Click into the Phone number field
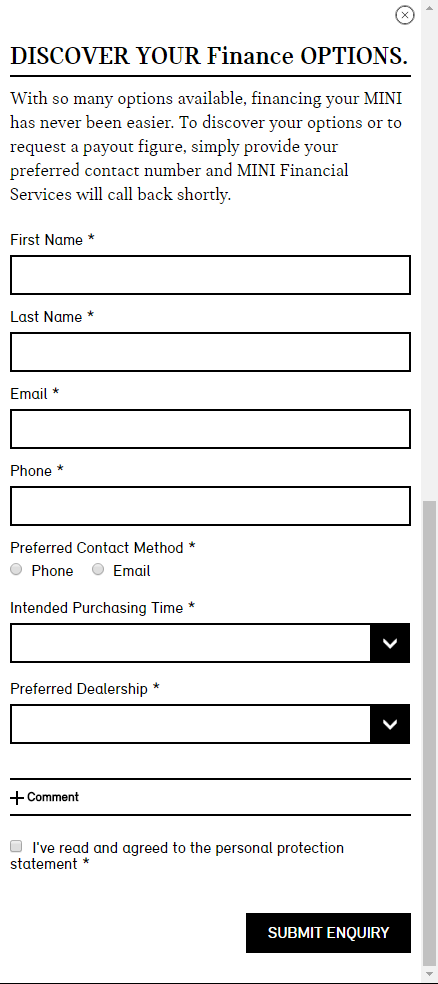The width and height of the screenshot is (438, 984). 210,506
